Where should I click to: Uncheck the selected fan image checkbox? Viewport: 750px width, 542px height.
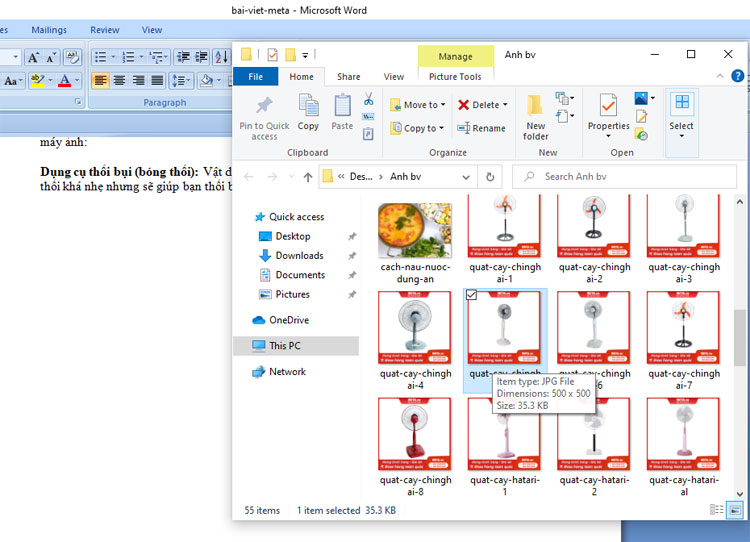pyautogui.click(x=472, y=296)
